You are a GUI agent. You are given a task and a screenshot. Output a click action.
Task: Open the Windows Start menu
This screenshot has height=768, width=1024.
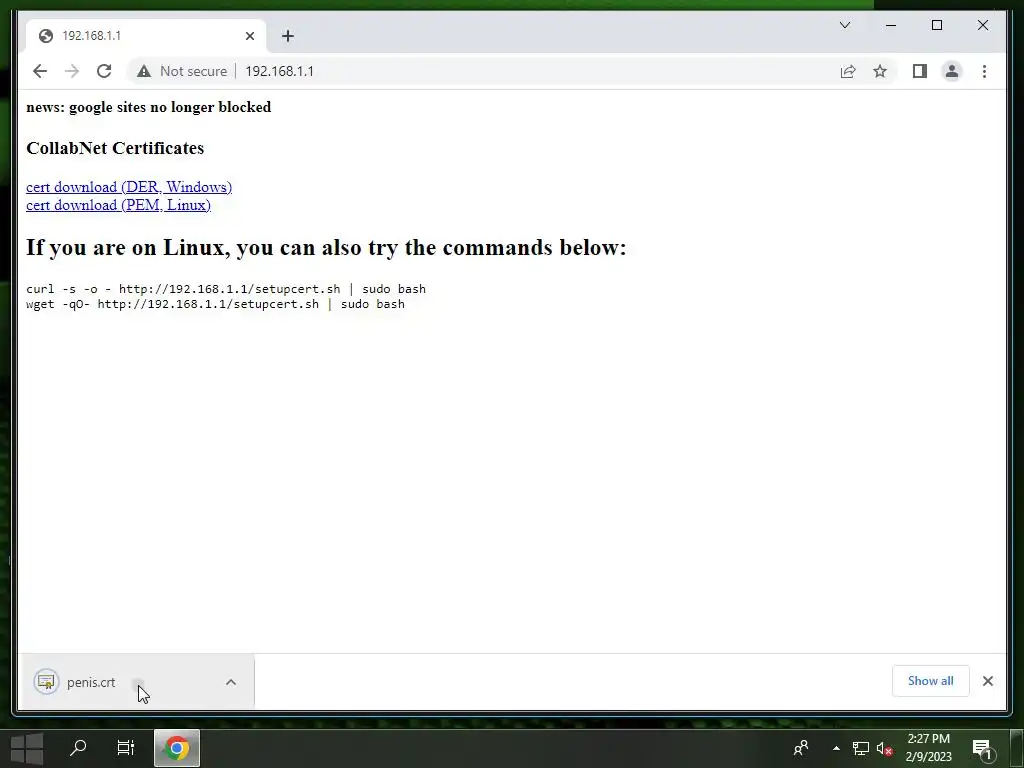coord(27,748)
